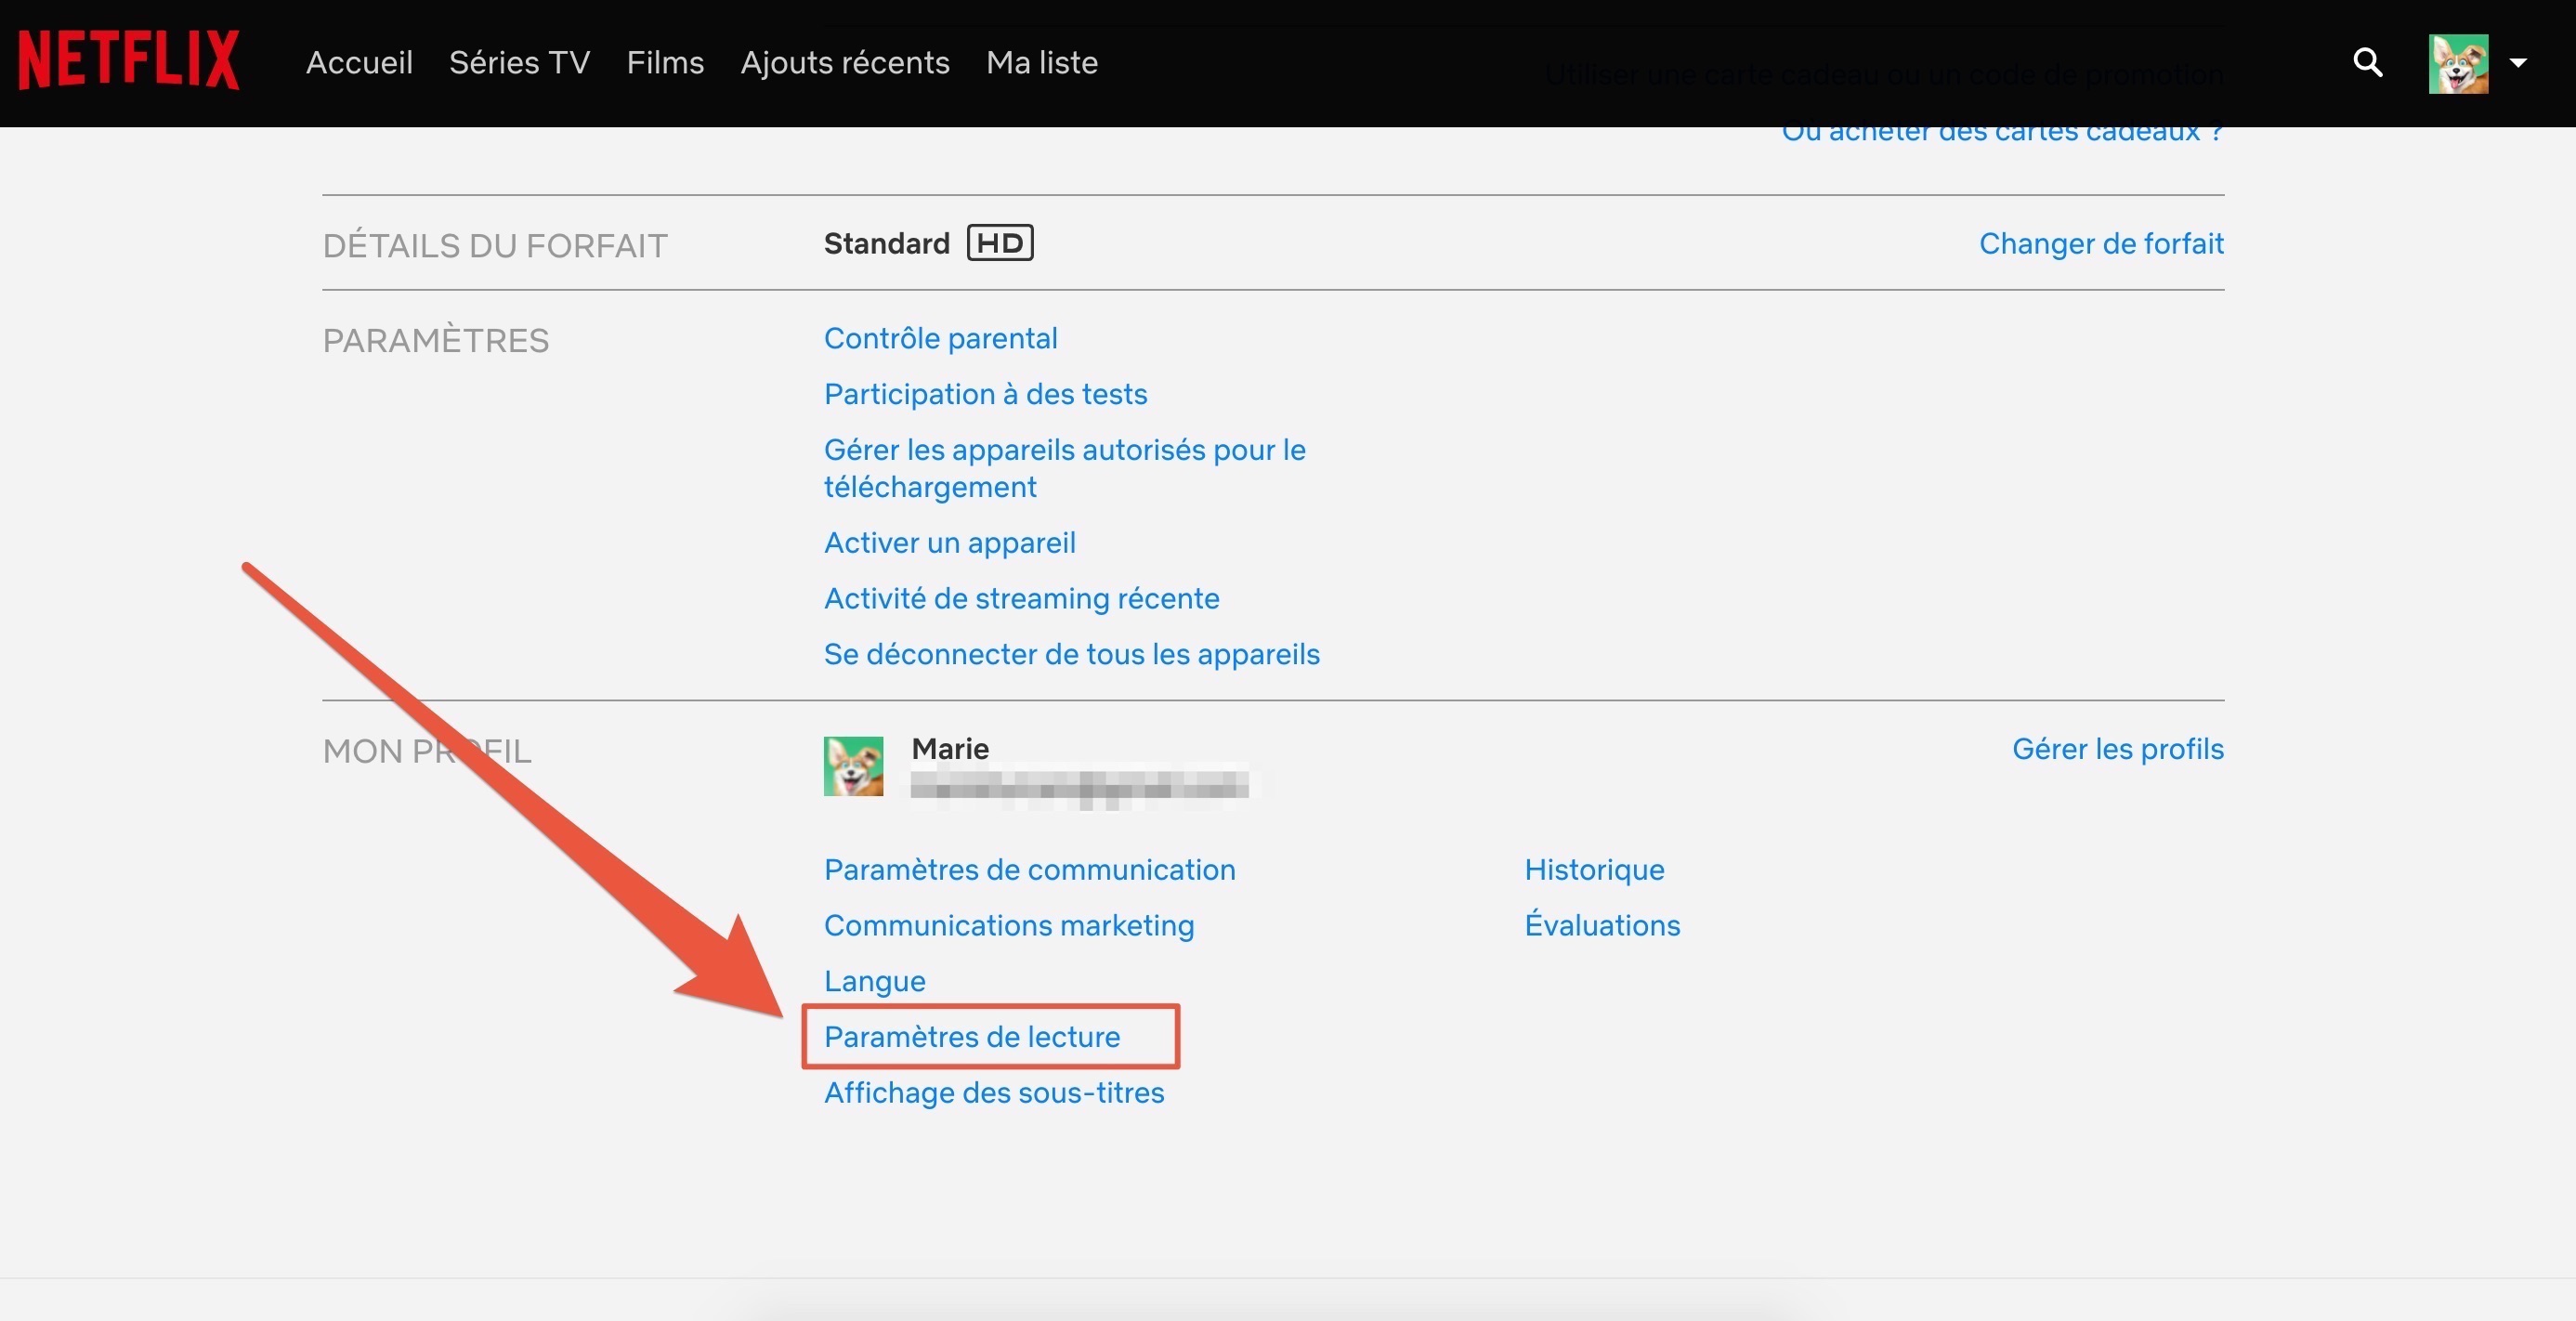The width and height of the screenshot is (2576, 1321).
Task: Open Ajouts récents section
Action: click(x=845, y=62)
